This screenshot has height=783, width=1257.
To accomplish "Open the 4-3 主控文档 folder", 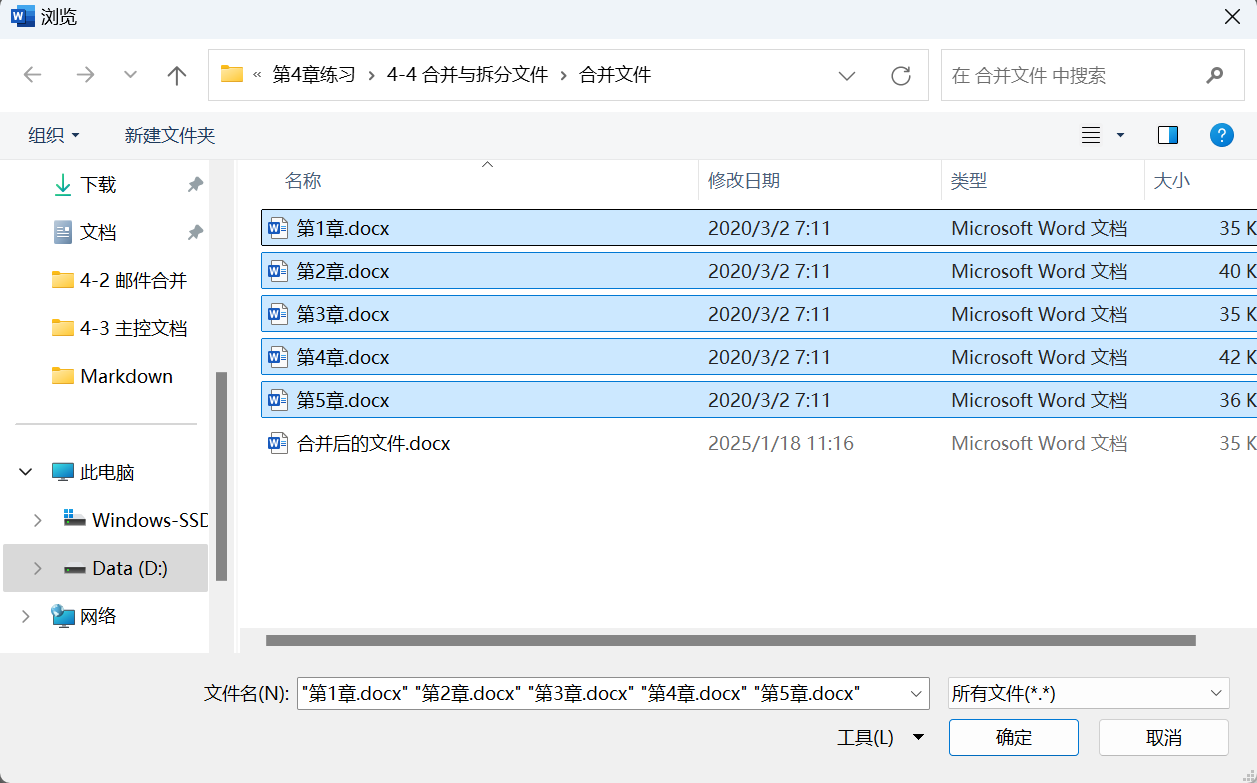I will (x=119, y=328).
